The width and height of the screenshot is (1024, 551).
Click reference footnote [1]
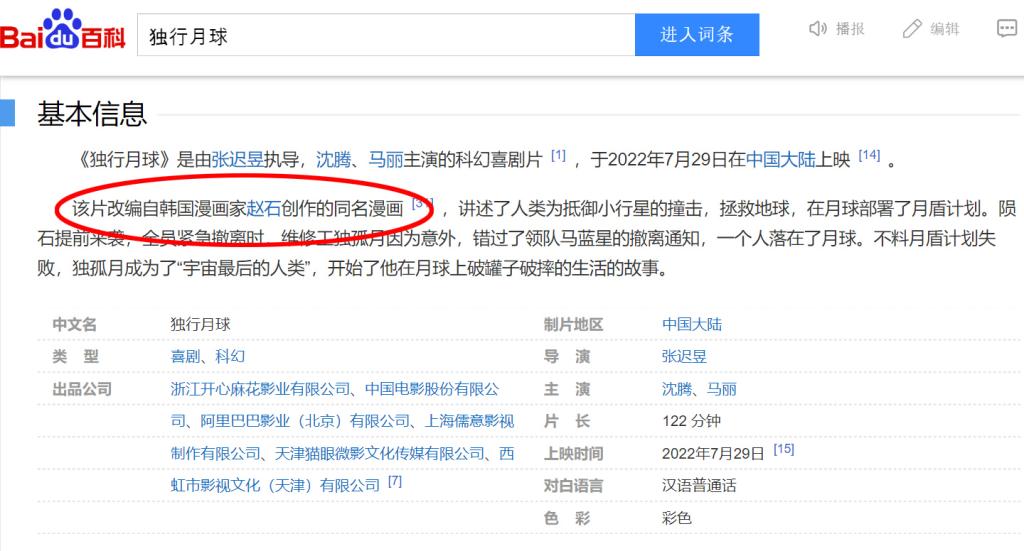point(558,155)
